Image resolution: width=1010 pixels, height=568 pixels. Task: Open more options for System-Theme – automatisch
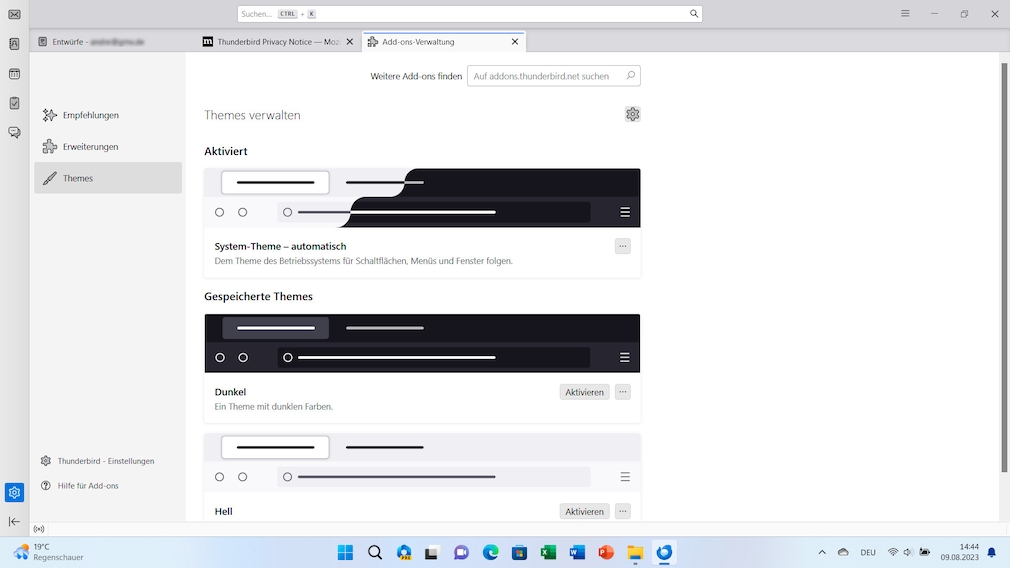point(622,246)
